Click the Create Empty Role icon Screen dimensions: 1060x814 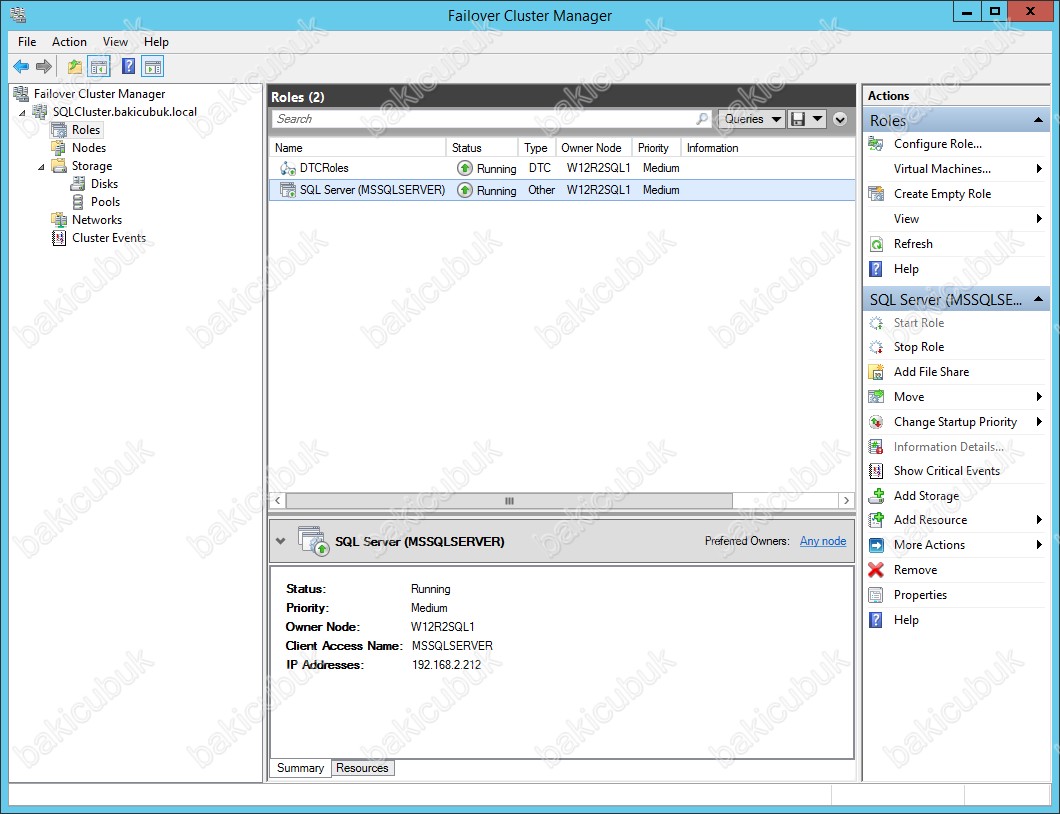pos(876,194)
